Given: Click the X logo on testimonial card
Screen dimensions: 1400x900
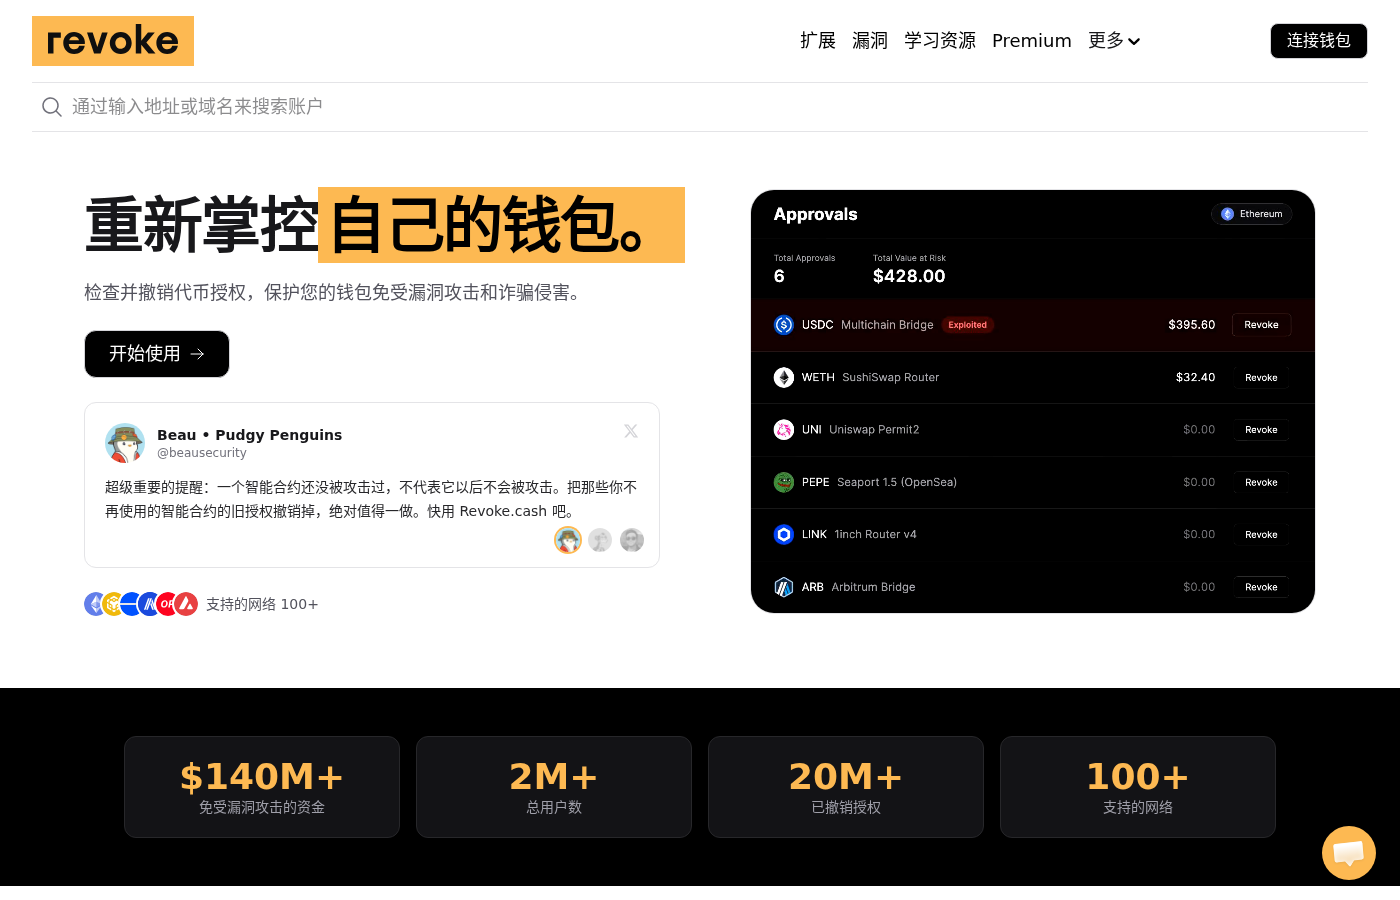Looking at the screenshot, I should tap(631, 431).
